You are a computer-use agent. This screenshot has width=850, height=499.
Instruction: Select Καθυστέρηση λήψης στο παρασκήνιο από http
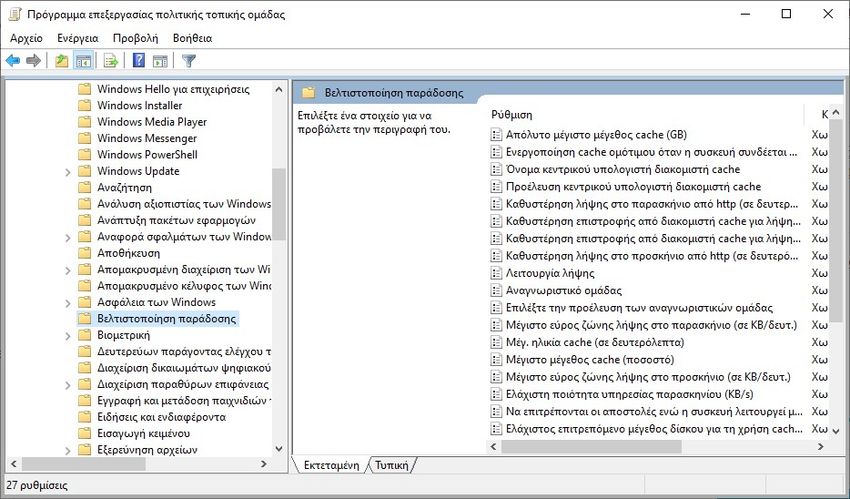652,204
